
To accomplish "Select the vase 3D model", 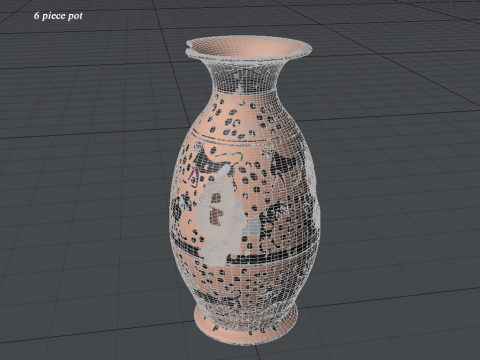I will (245, 190).
